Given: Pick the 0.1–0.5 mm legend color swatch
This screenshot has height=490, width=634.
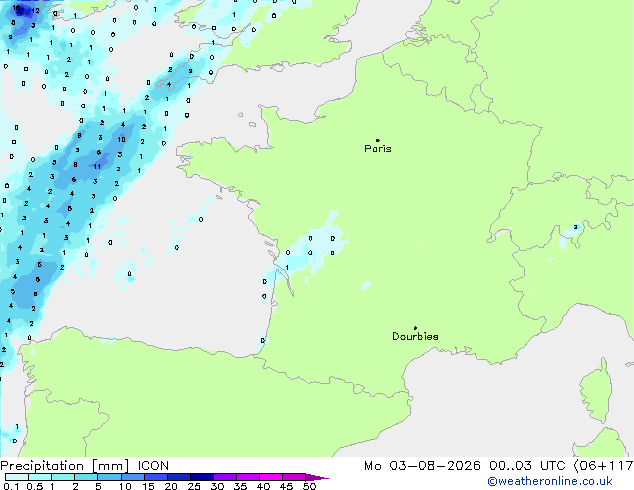Looking at the screenshot, I should tap(17, 477).
